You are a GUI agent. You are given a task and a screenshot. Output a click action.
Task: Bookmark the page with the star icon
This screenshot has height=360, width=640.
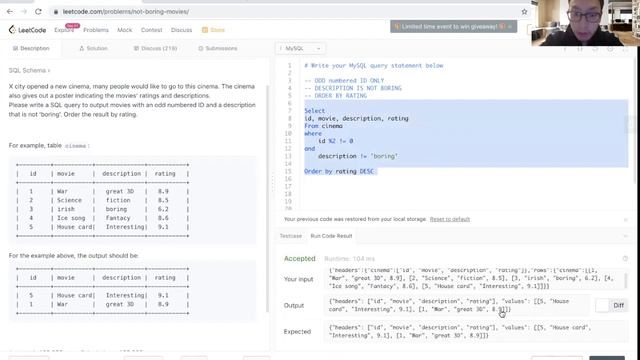524,12
